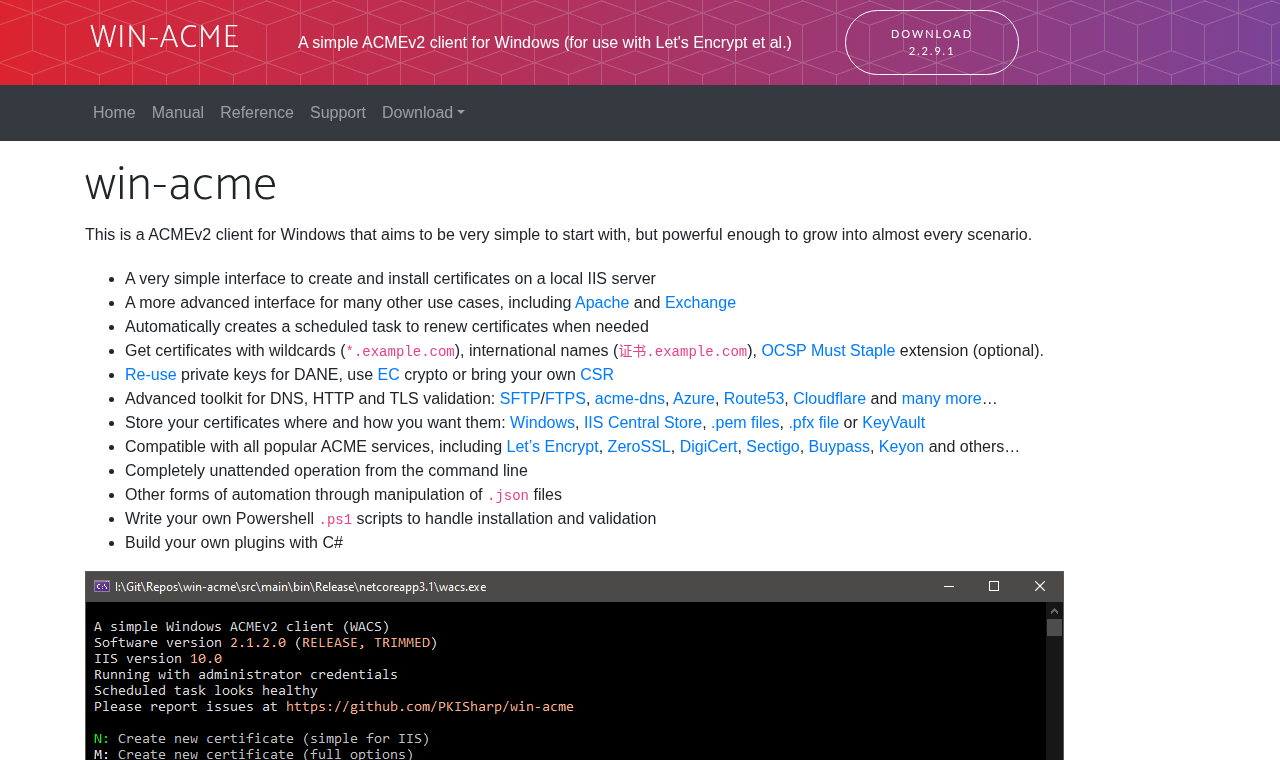Follow the Apache link
This screenshot has height=760, width=1280.
tap(602, 303)
